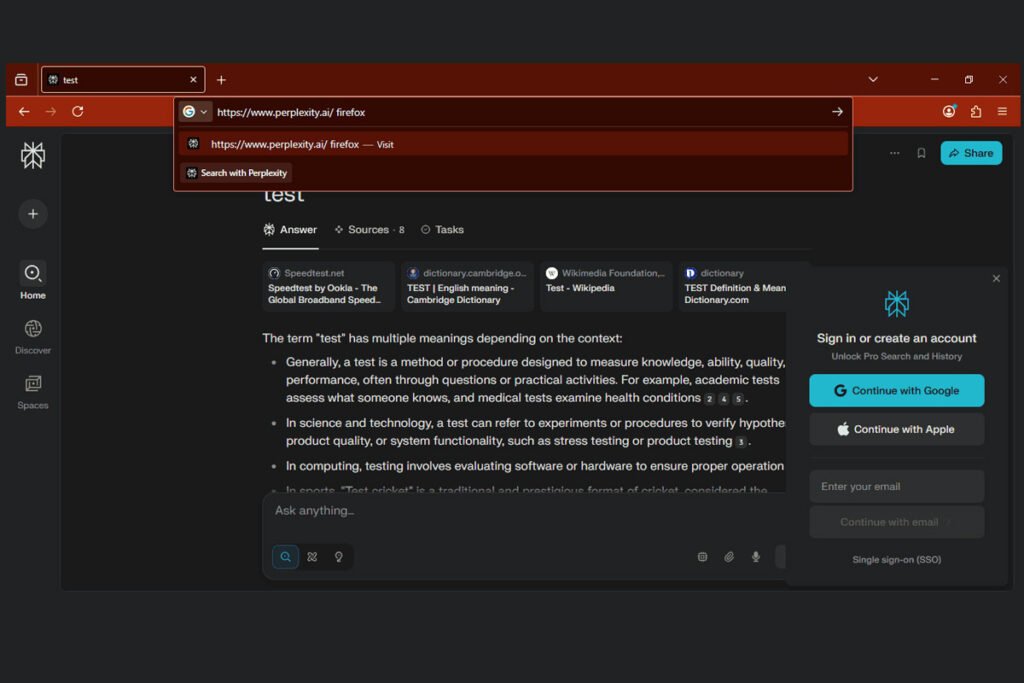
Task: Go to Home in the sidebar
Action: [x=33, y=281]
